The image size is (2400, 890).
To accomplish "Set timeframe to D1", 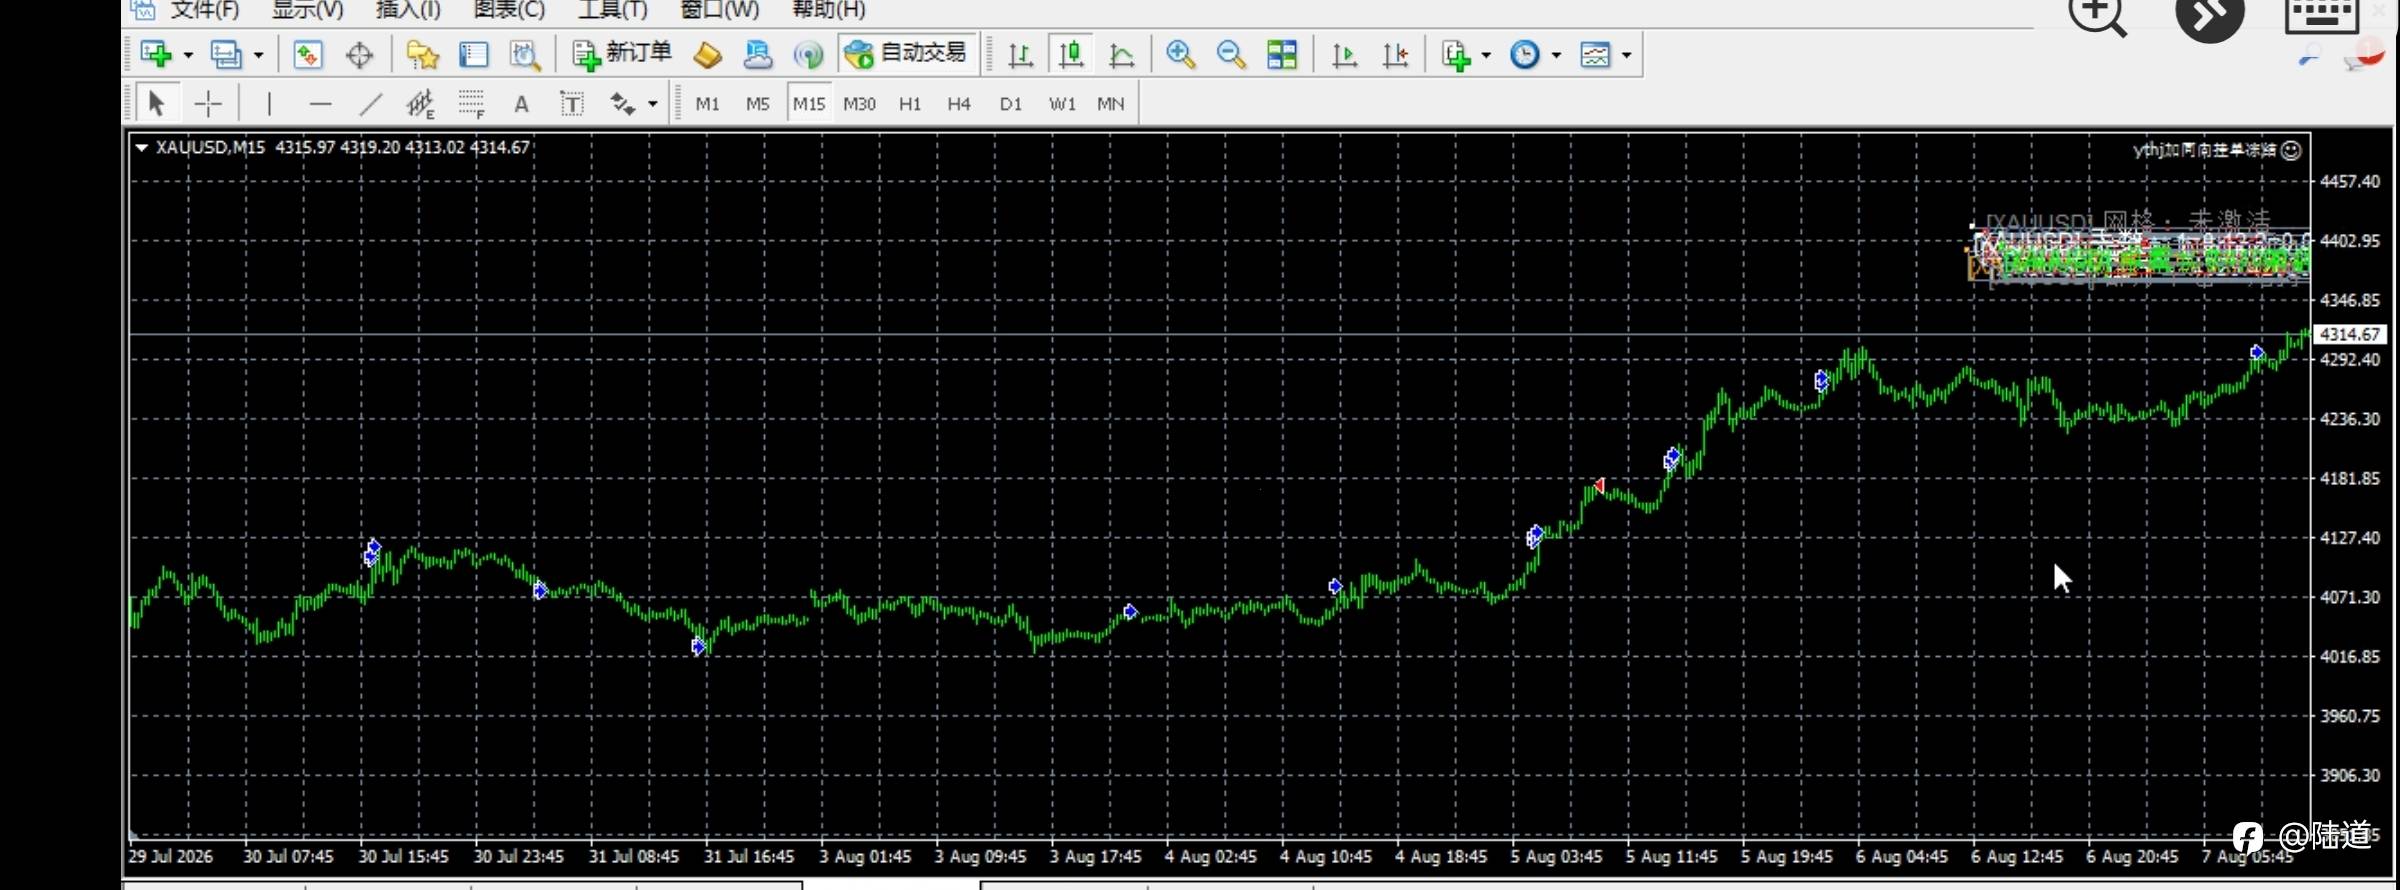I will [1011, 103].
